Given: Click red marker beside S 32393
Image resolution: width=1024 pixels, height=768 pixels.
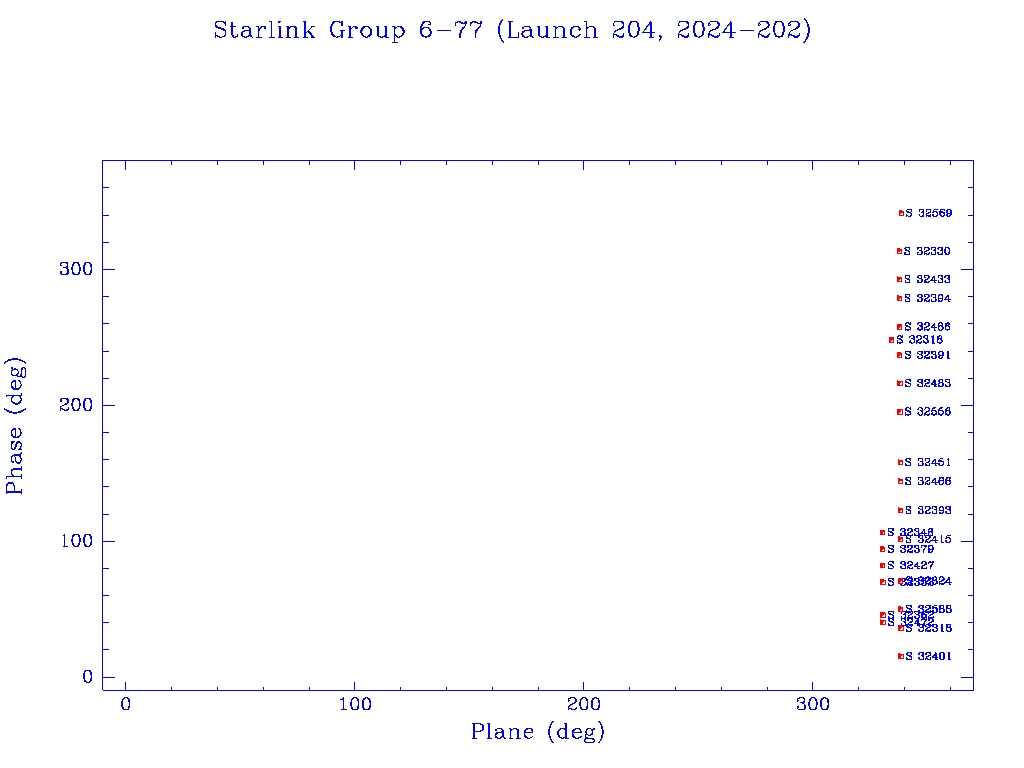Looking at the screenshot, I should coord(901,510).
